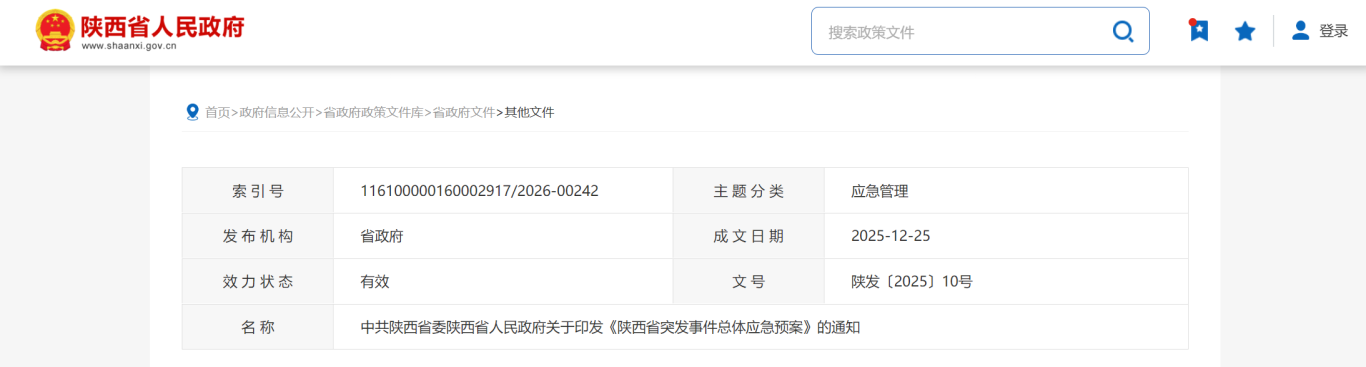Focus the 搜索政策文件 search field

click(980, 31)
